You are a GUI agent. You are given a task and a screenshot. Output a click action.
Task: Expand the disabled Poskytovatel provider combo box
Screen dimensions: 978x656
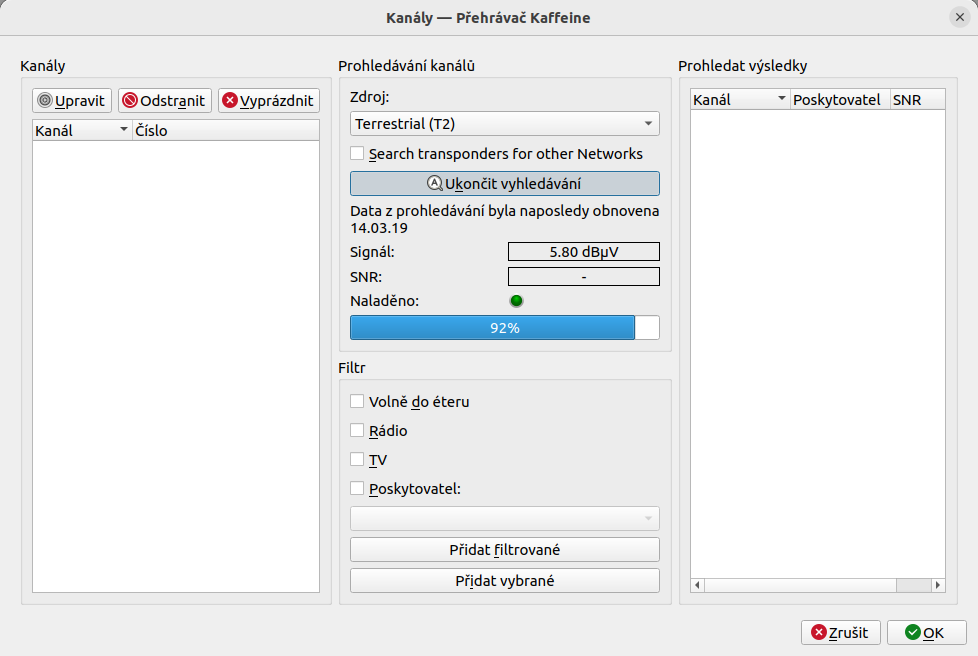point(504,518)
